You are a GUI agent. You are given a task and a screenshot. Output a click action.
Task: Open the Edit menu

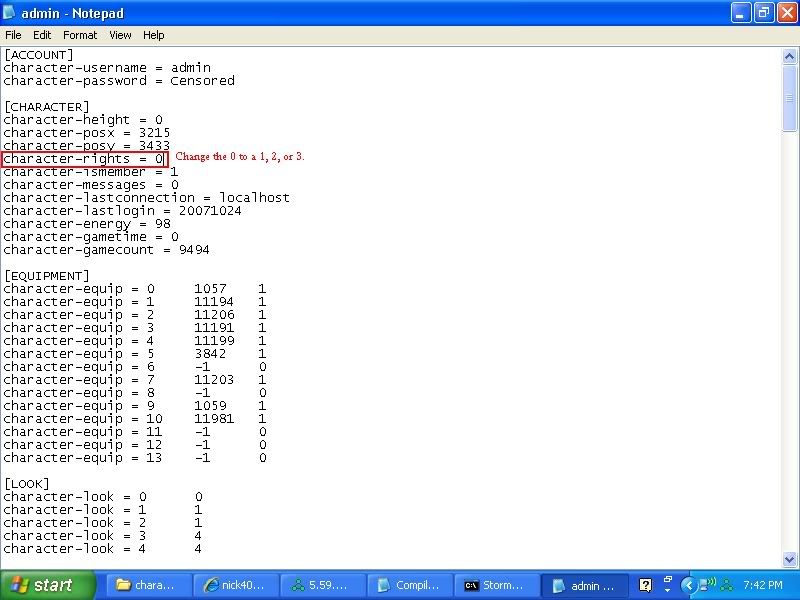point(42,35)
